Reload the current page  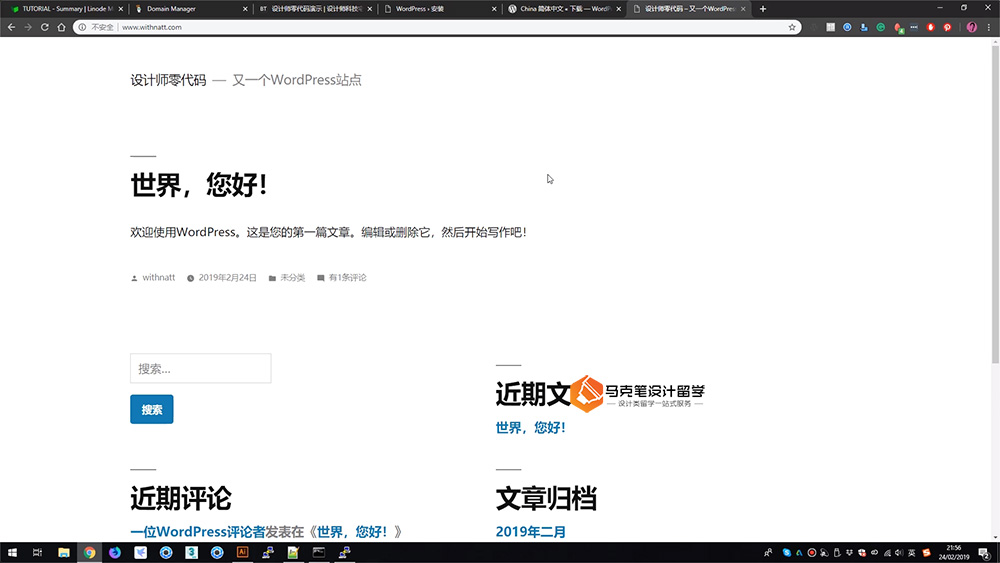click(x=45, y=27)
